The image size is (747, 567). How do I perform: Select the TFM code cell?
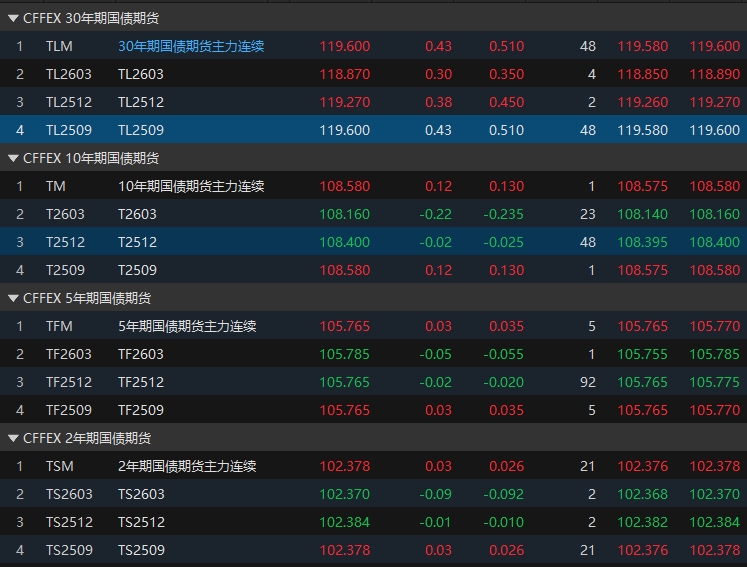pyautogui.click(x=59, y=326)
